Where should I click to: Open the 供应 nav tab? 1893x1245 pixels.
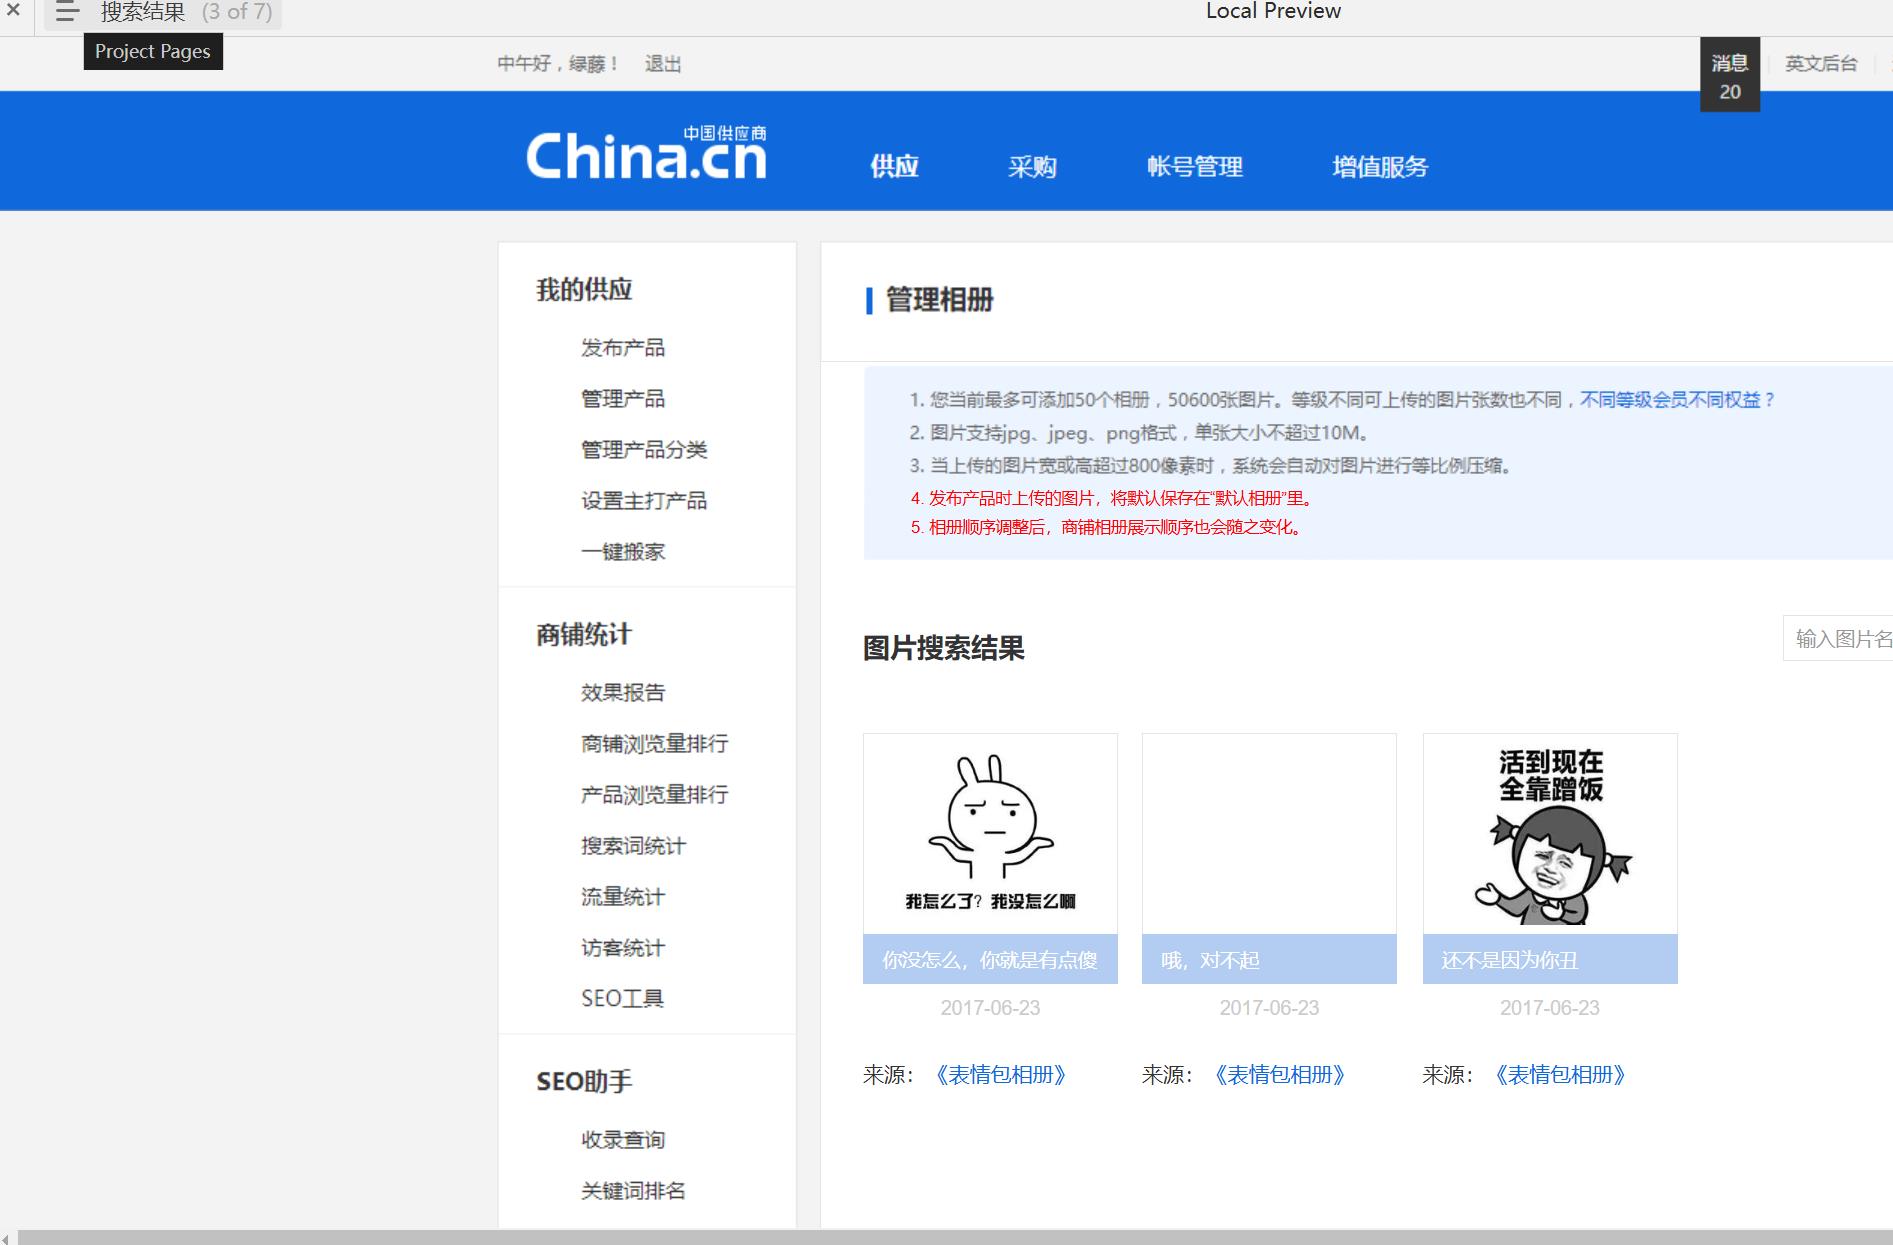click(894, 167)
